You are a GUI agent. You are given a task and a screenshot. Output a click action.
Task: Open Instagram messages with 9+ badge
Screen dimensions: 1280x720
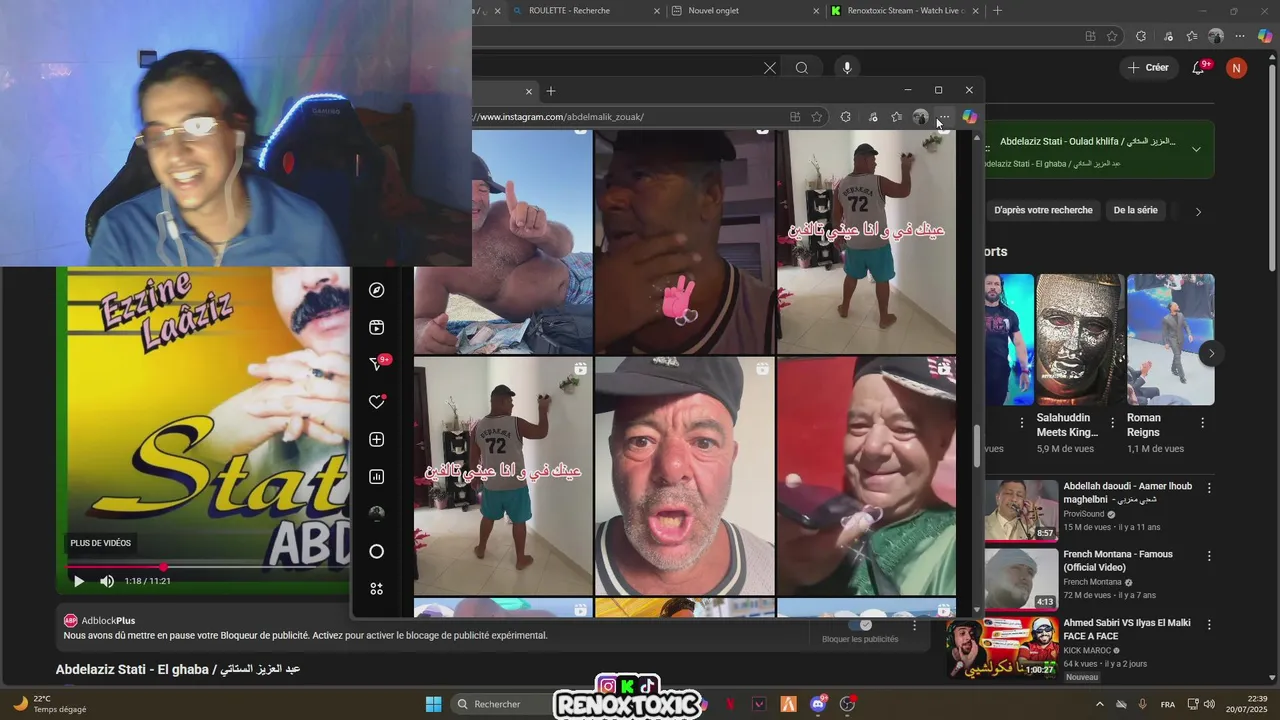377,364
